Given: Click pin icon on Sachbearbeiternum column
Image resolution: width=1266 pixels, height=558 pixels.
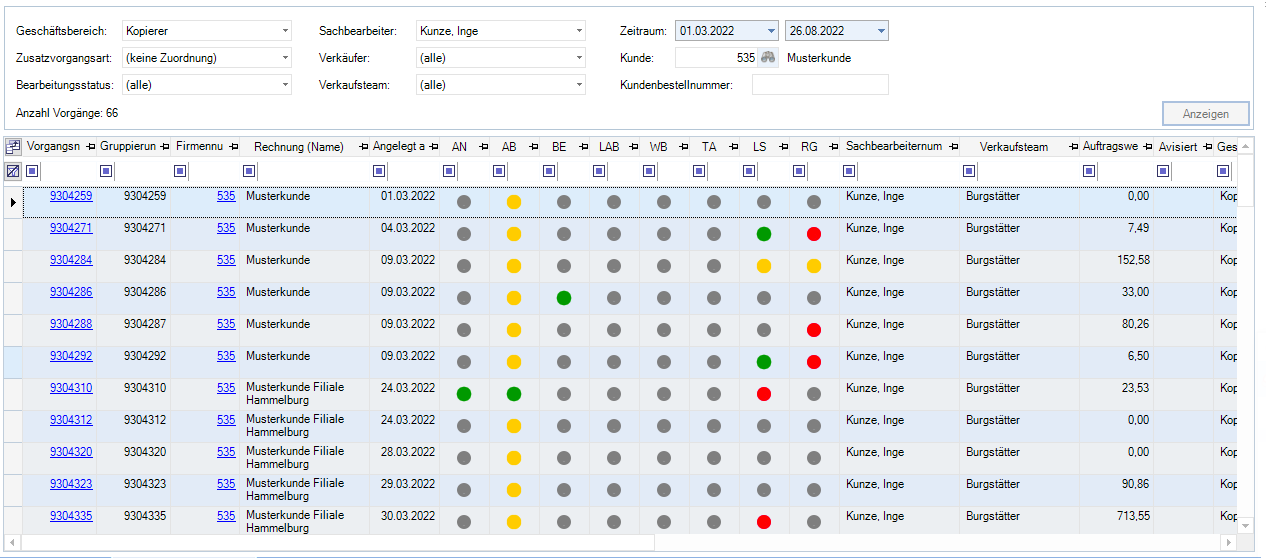Looking at the screenshot, I should pos(952,147).
